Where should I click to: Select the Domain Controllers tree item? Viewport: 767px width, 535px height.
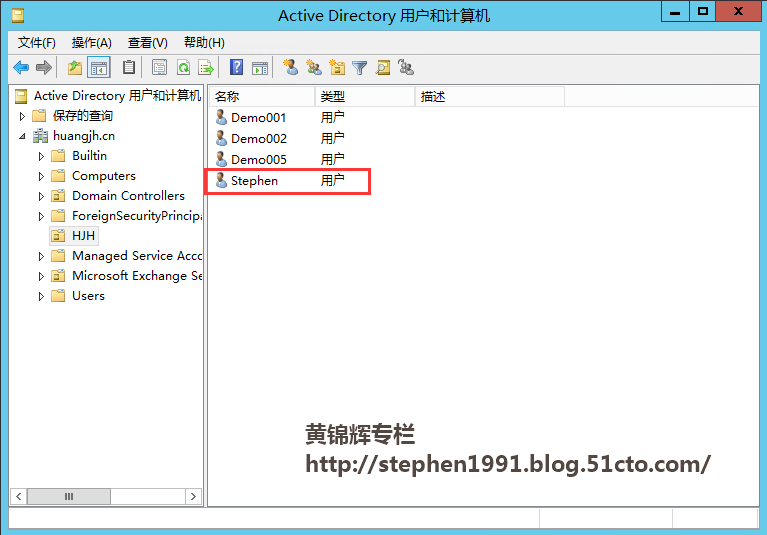(128, 196)
